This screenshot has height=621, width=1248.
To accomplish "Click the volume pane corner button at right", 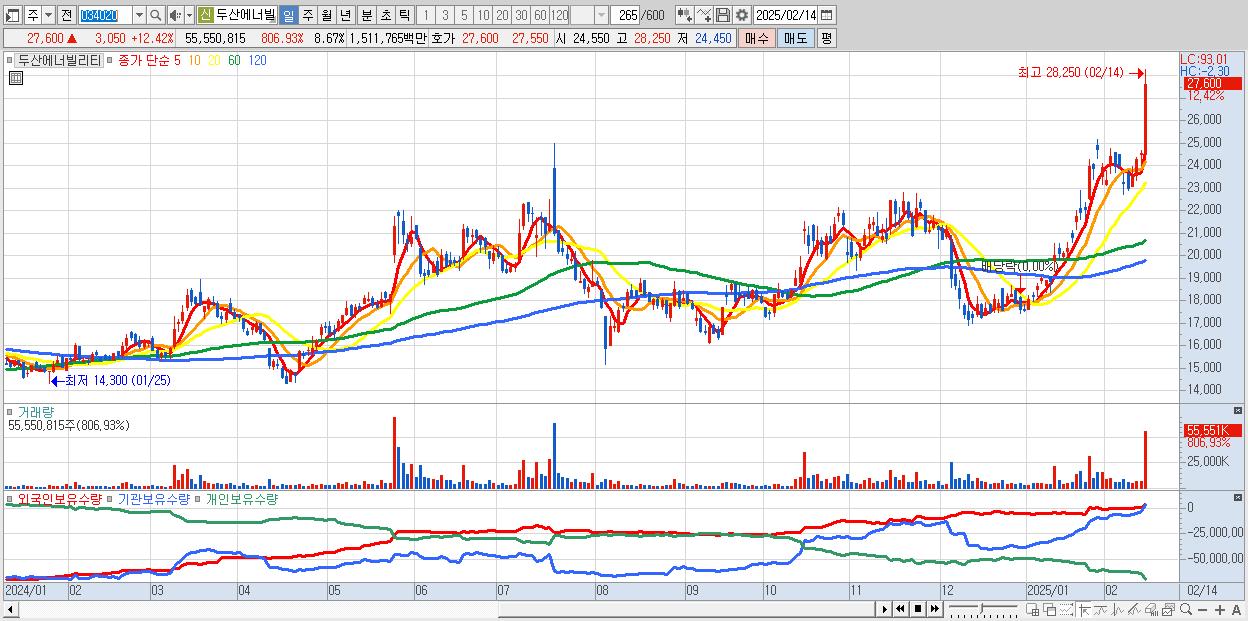I will 1239,411.
